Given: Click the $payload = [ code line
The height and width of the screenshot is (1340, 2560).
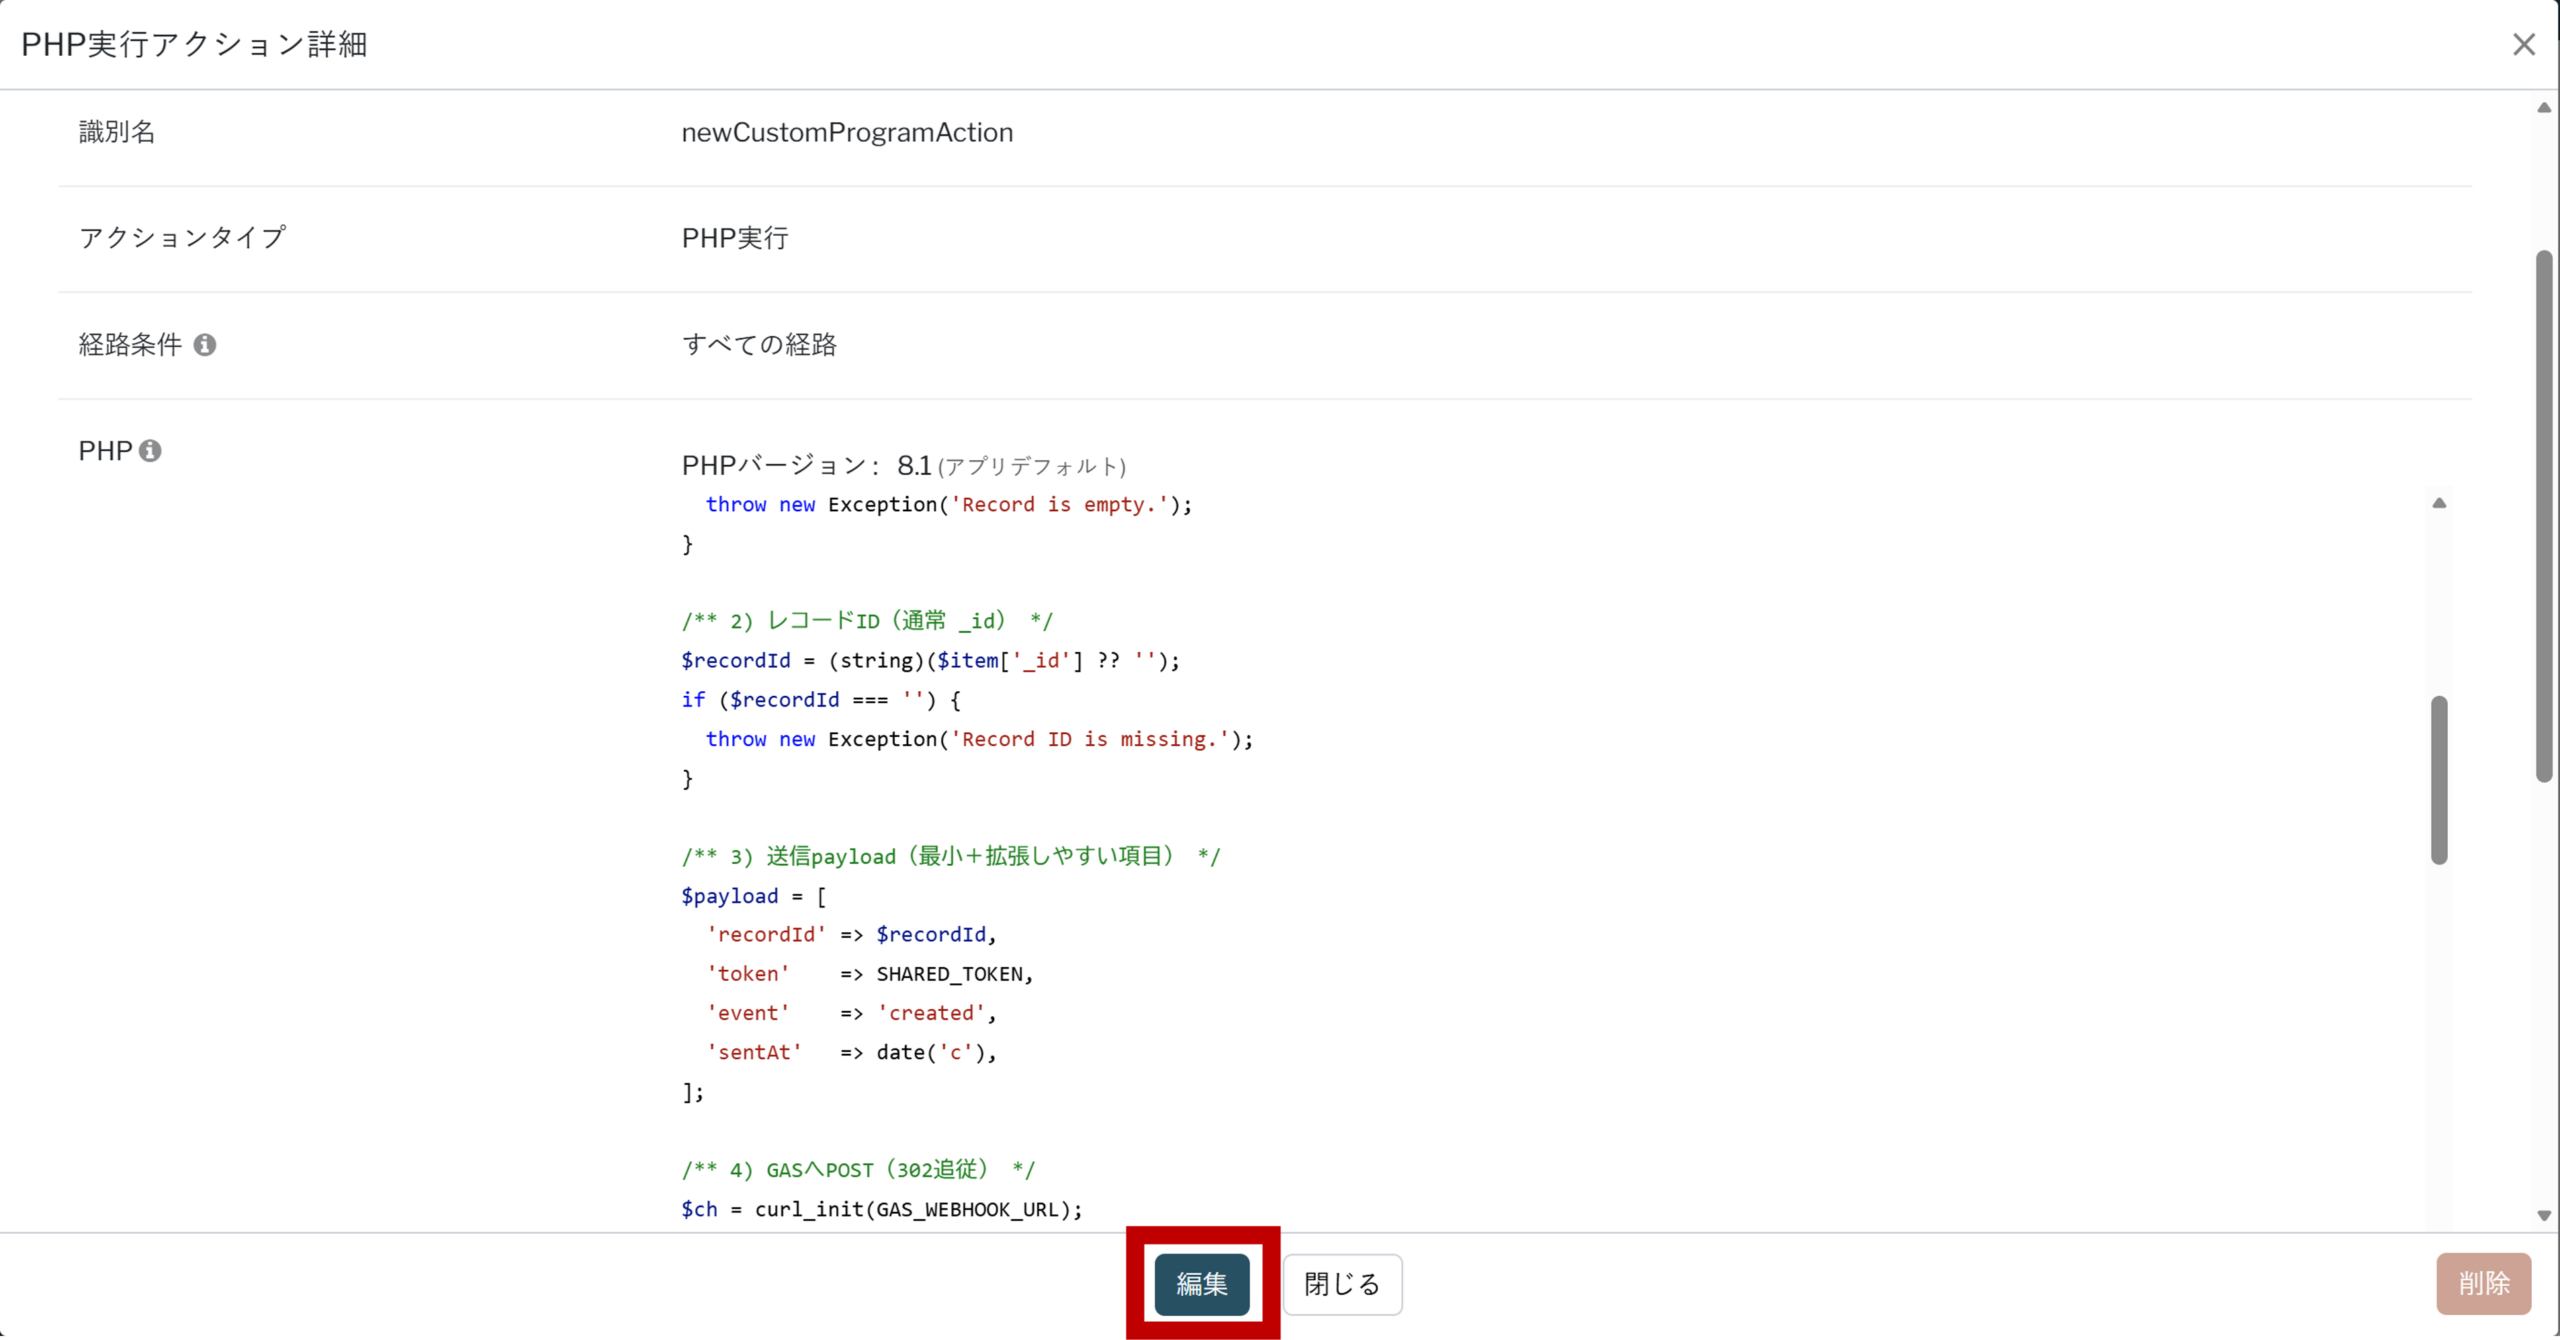Looking at the screenshot, I should tap(753, 896).
